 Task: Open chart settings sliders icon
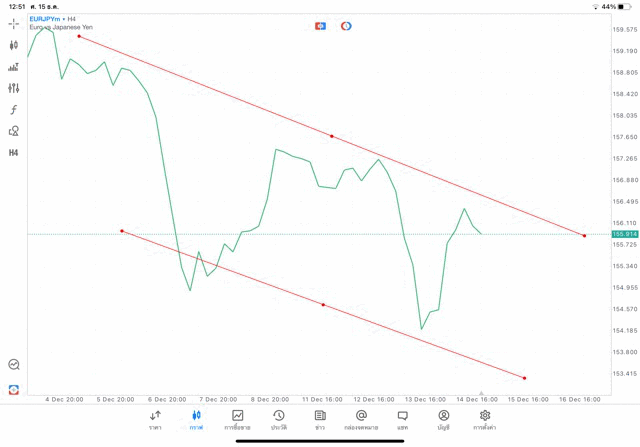pos(13,88)
